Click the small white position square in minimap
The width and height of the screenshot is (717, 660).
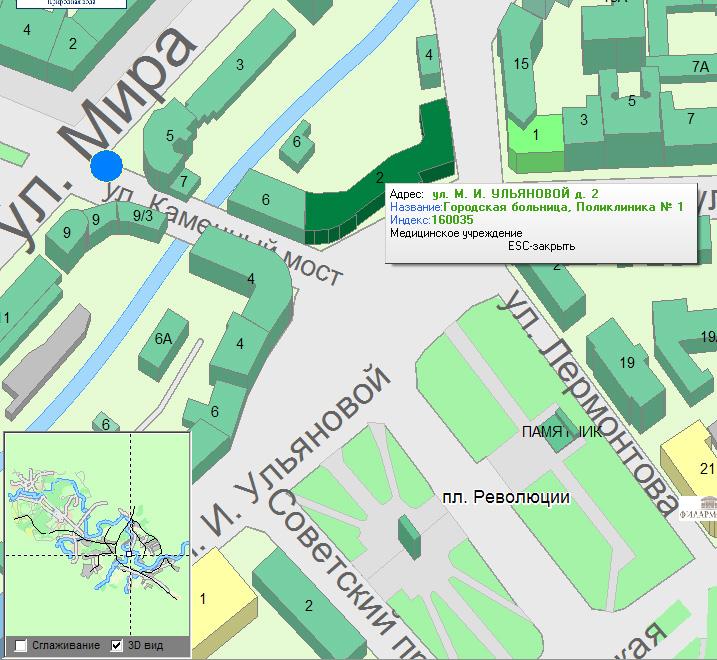tap(128, 554)
